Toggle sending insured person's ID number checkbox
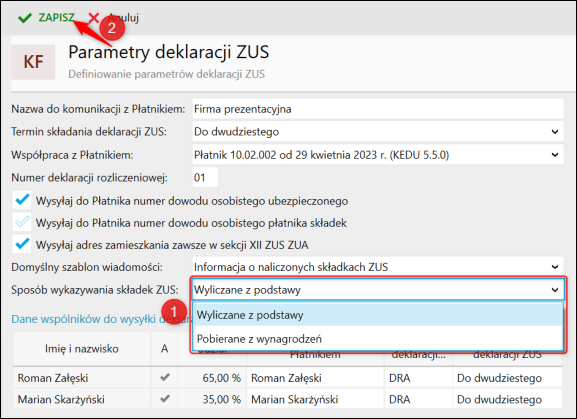Image resolution: width=577 pixels, height=419 pixels. pos(22,200)
